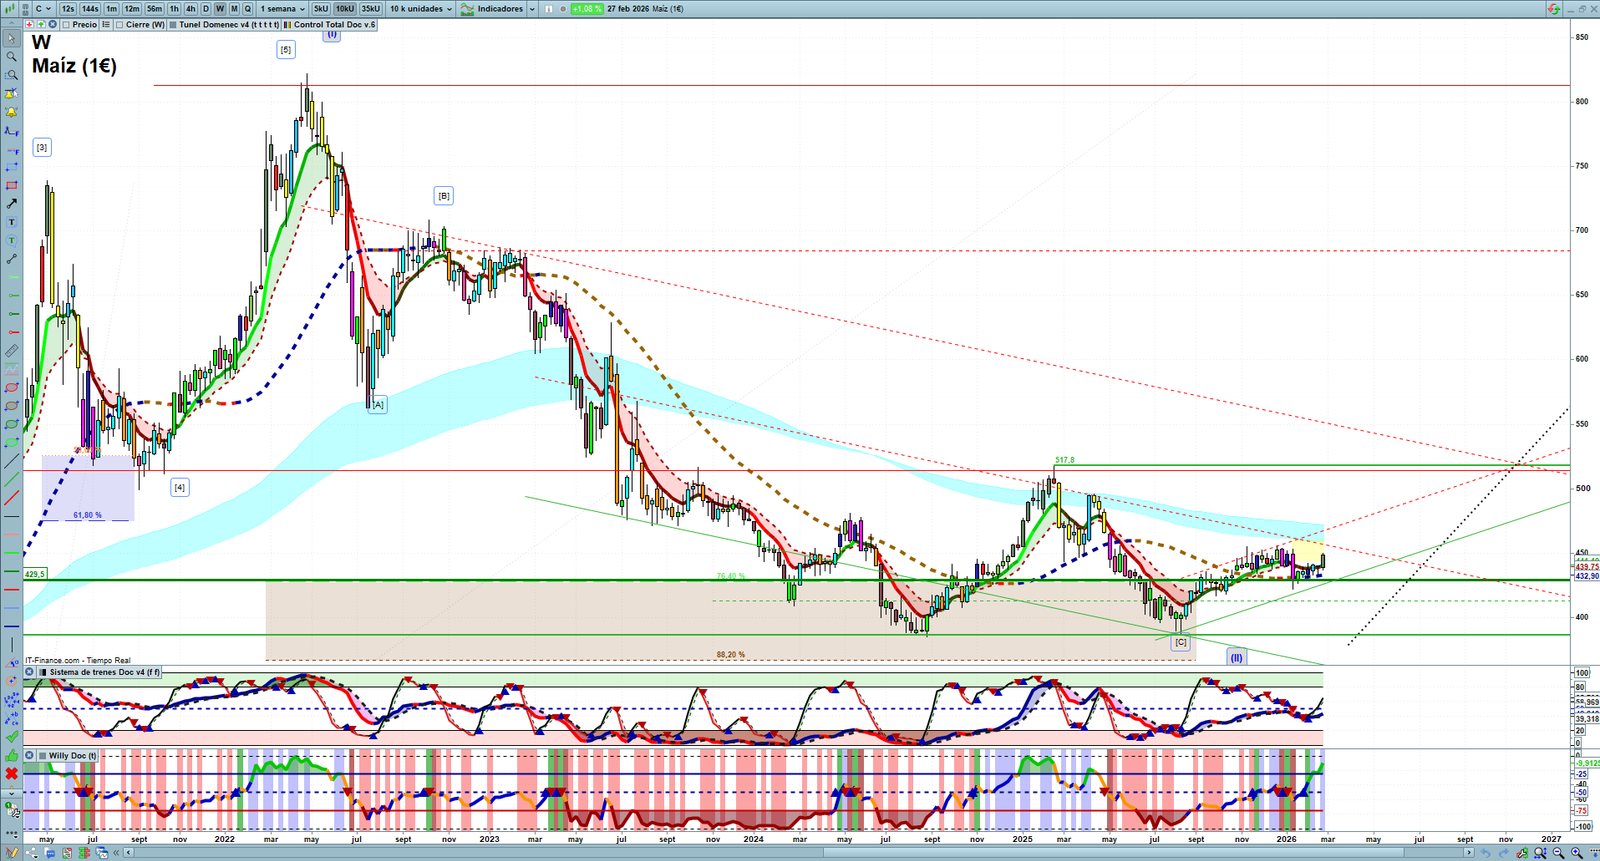Click the red X delete icon
The height and width of the screenshot is (861, 1600).
click(11, 774)
